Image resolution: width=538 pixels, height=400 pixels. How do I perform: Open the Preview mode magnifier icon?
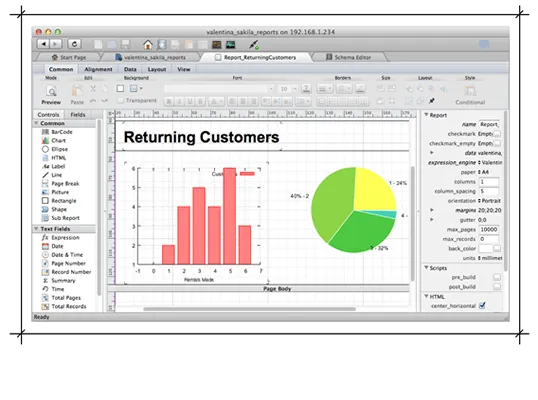click(x=51, y=91)
